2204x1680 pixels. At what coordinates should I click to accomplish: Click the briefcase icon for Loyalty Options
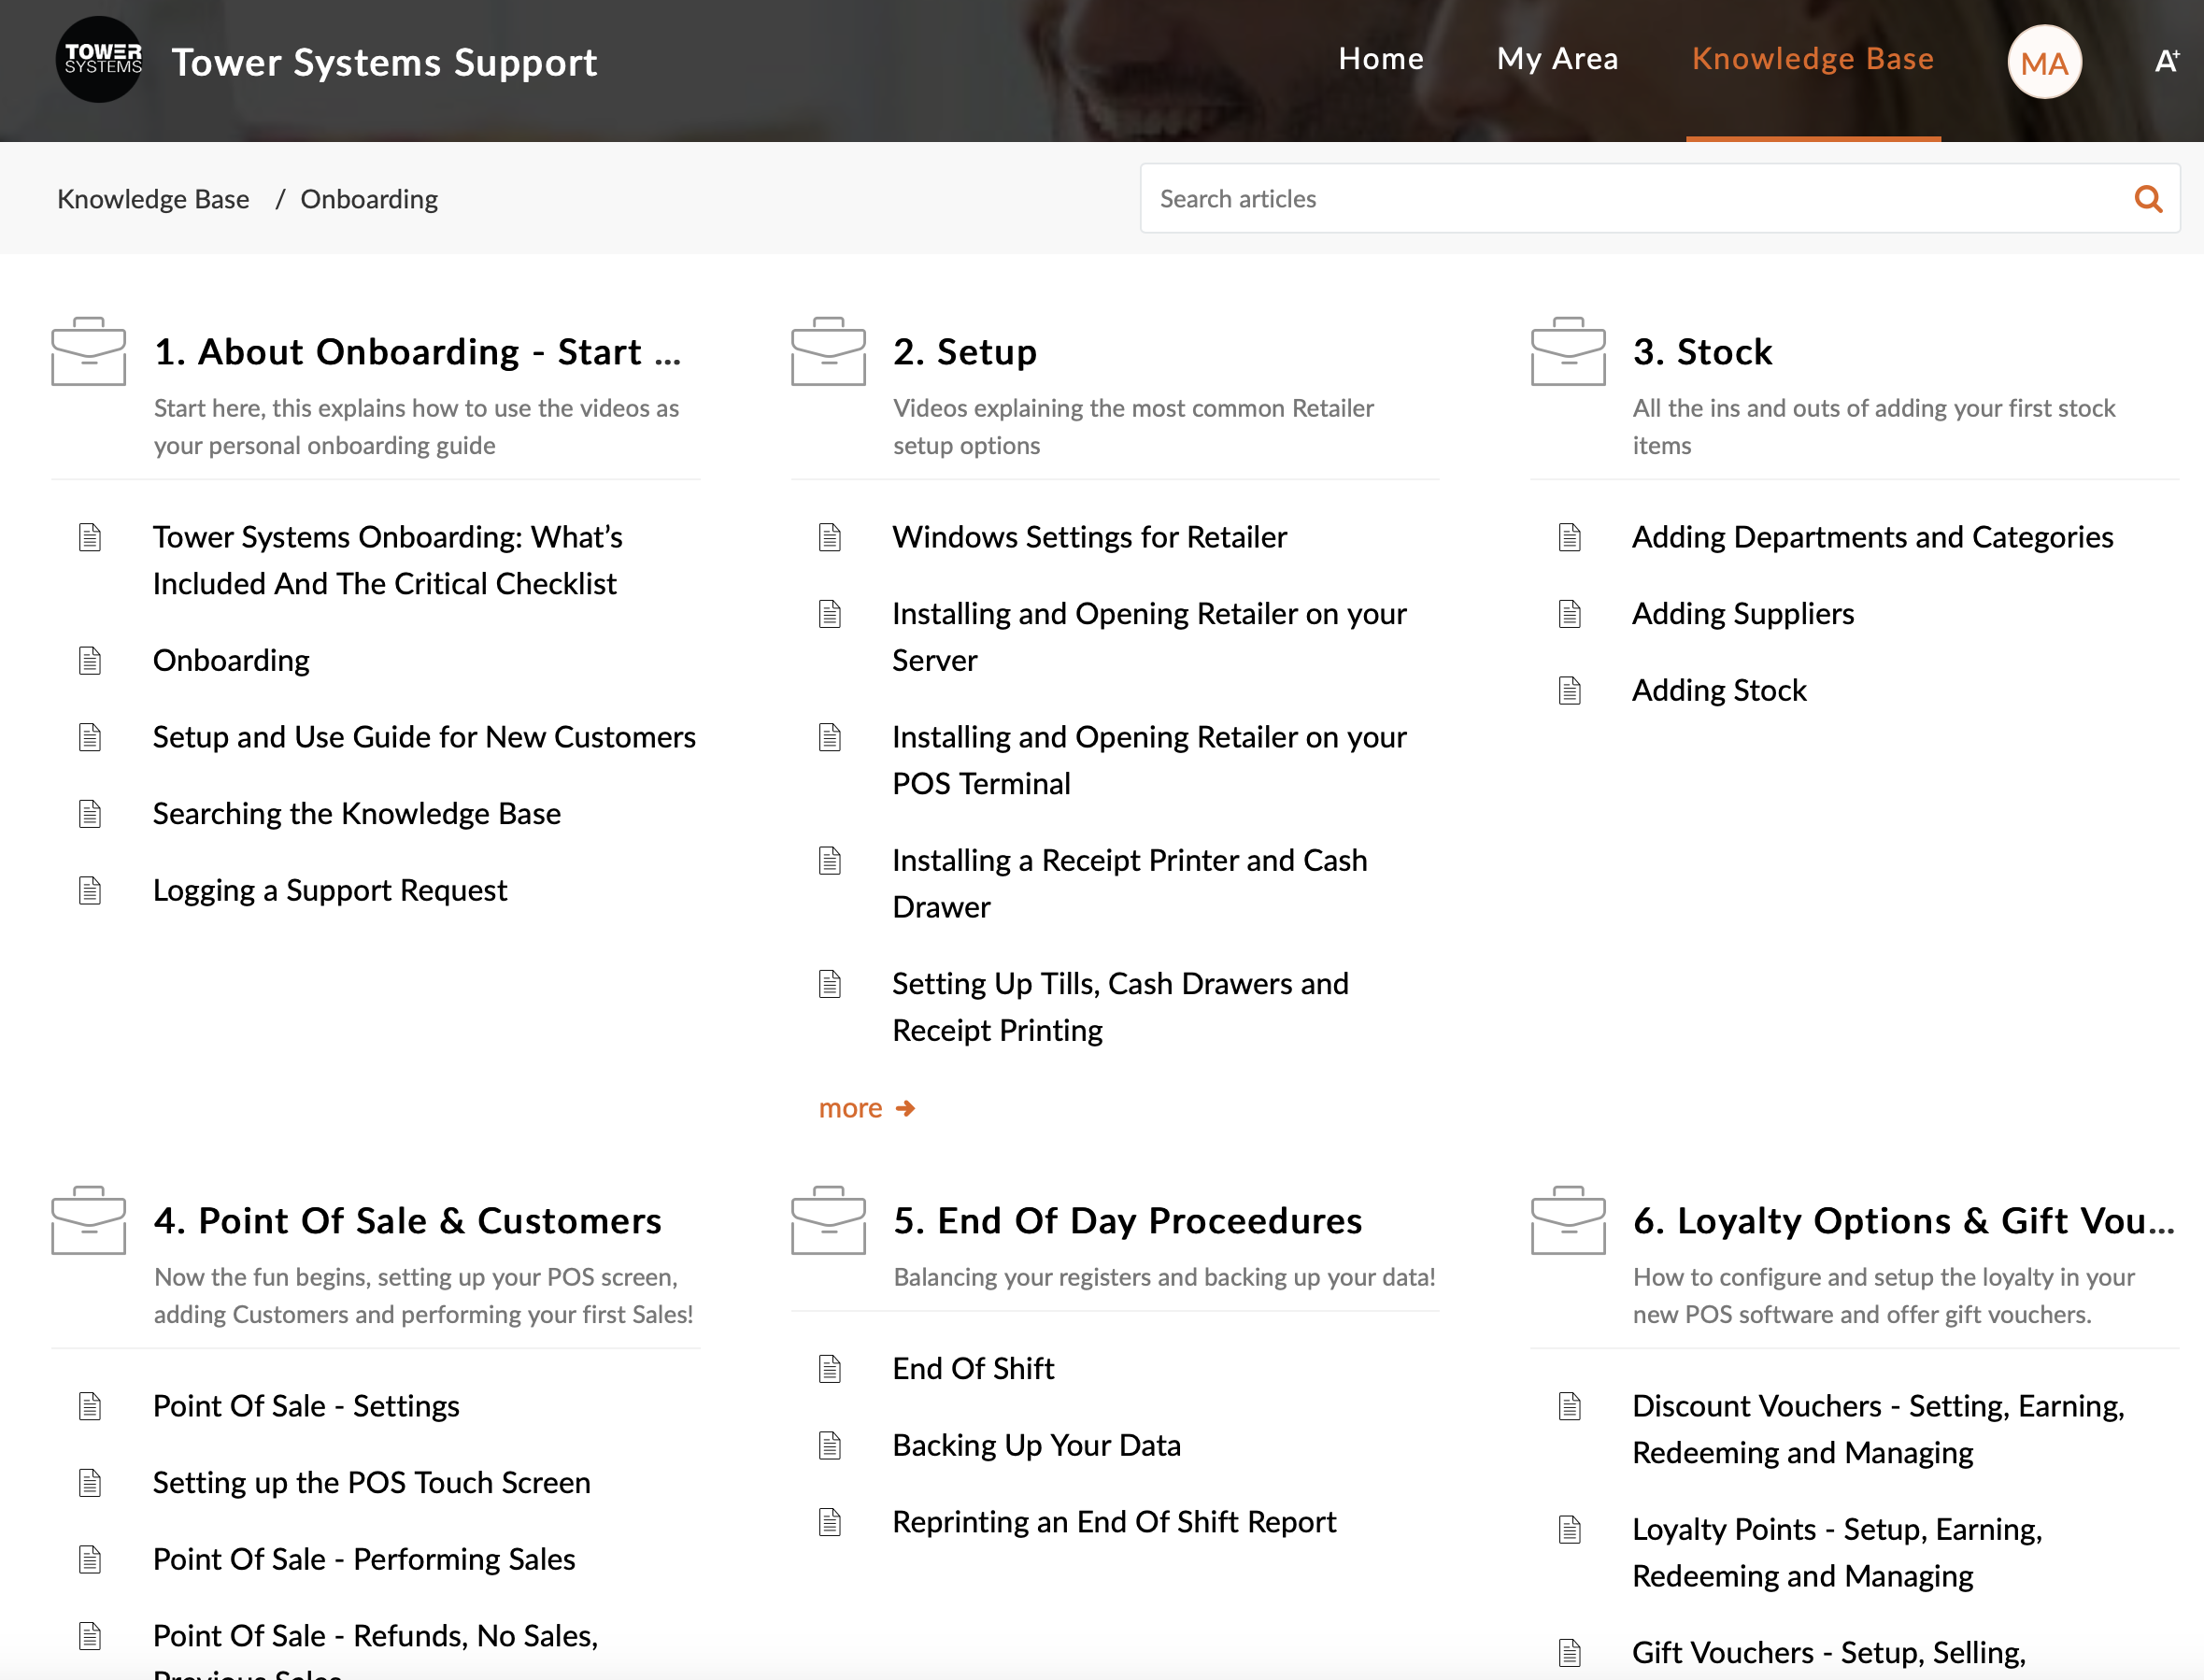tap(1568, 1220)
